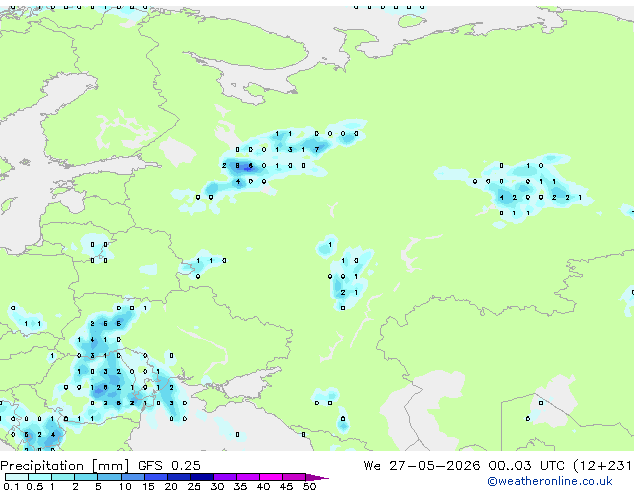The image size is (634, 490).
Task: Click the 0.5–1 mm legend swatch
Action: [40, 477]
